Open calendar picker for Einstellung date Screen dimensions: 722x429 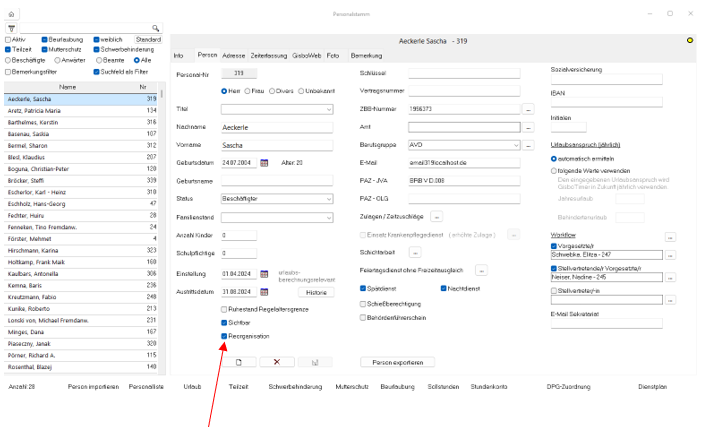265,273
